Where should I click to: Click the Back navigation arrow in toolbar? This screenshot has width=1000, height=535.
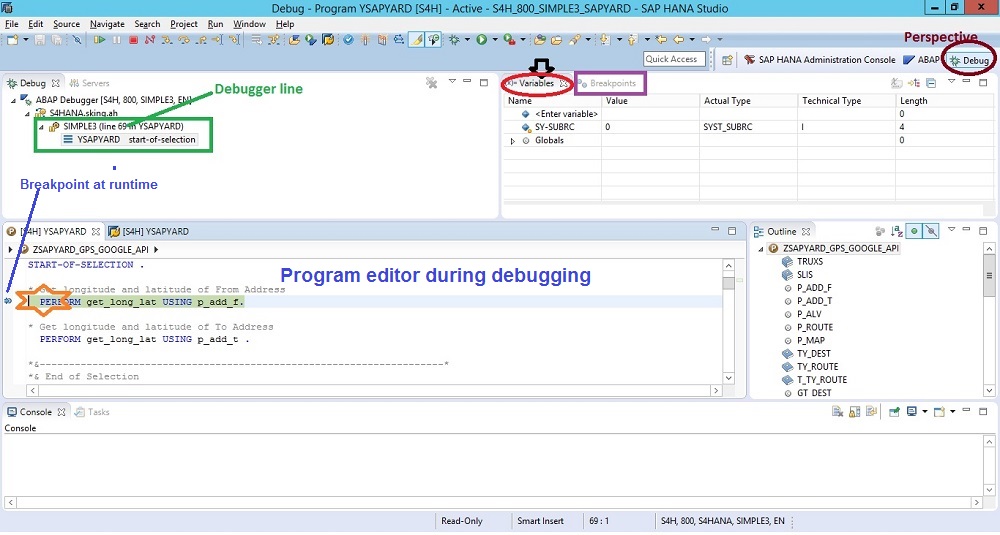click(x=679, y=40)
